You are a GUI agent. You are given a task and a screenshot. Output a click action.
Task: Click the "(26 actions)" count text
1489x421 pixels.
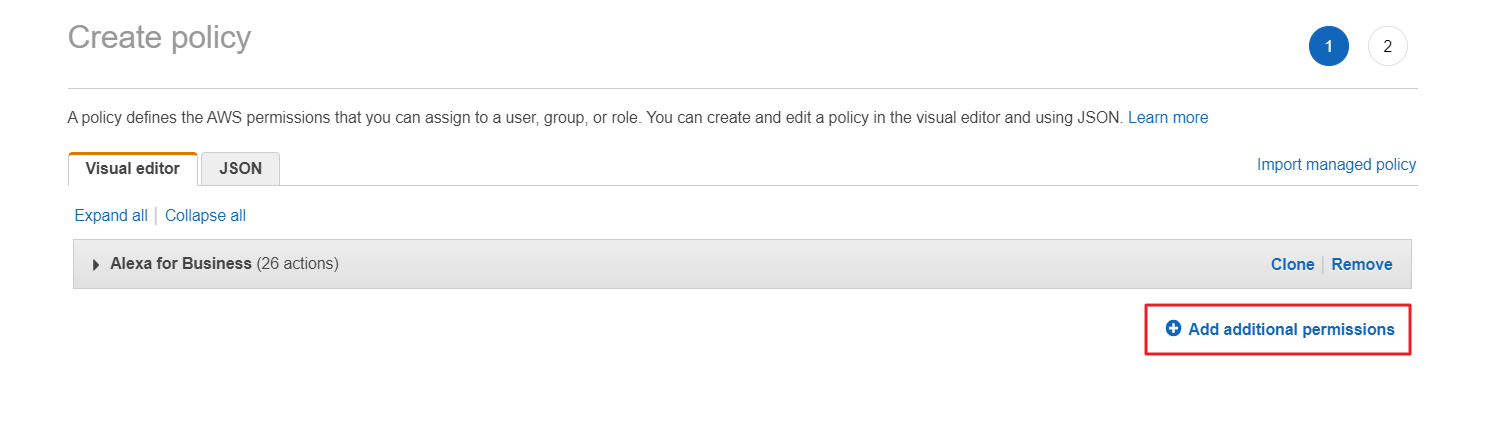pyautogui.click(x=297, y=264)
